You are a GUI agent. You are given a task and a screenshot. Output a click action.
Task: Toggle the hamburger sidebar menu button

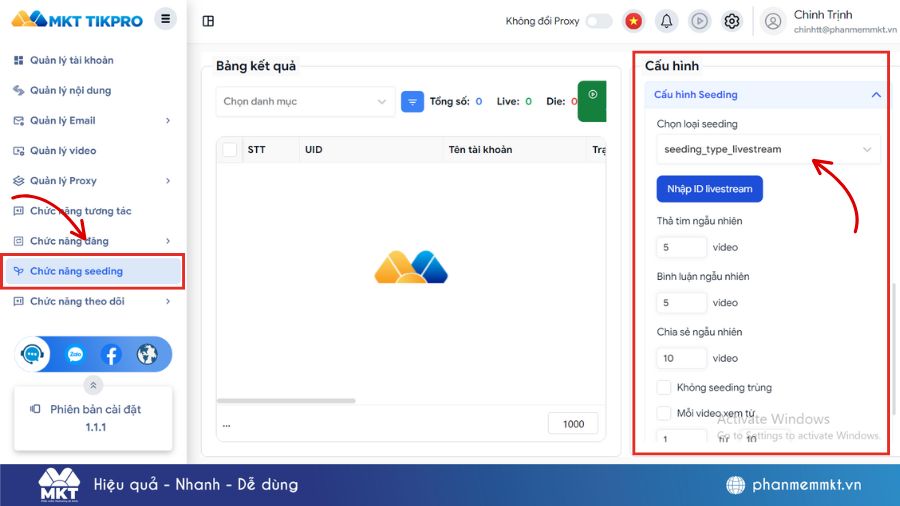(x=165, y=20)
